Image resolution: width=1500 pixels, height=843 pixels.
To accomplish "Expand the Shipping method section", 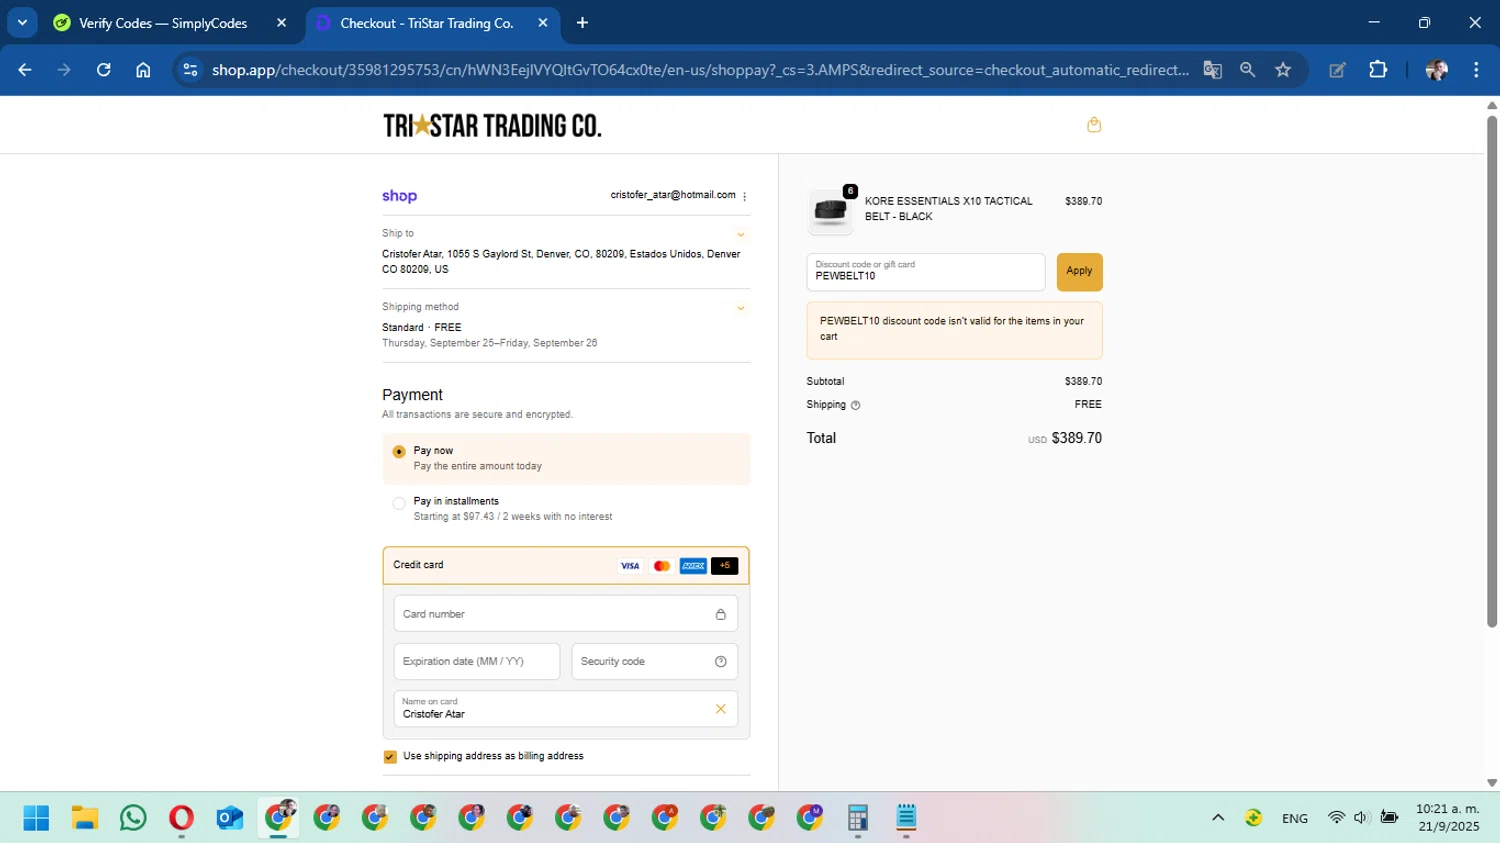I will point(741,308).
